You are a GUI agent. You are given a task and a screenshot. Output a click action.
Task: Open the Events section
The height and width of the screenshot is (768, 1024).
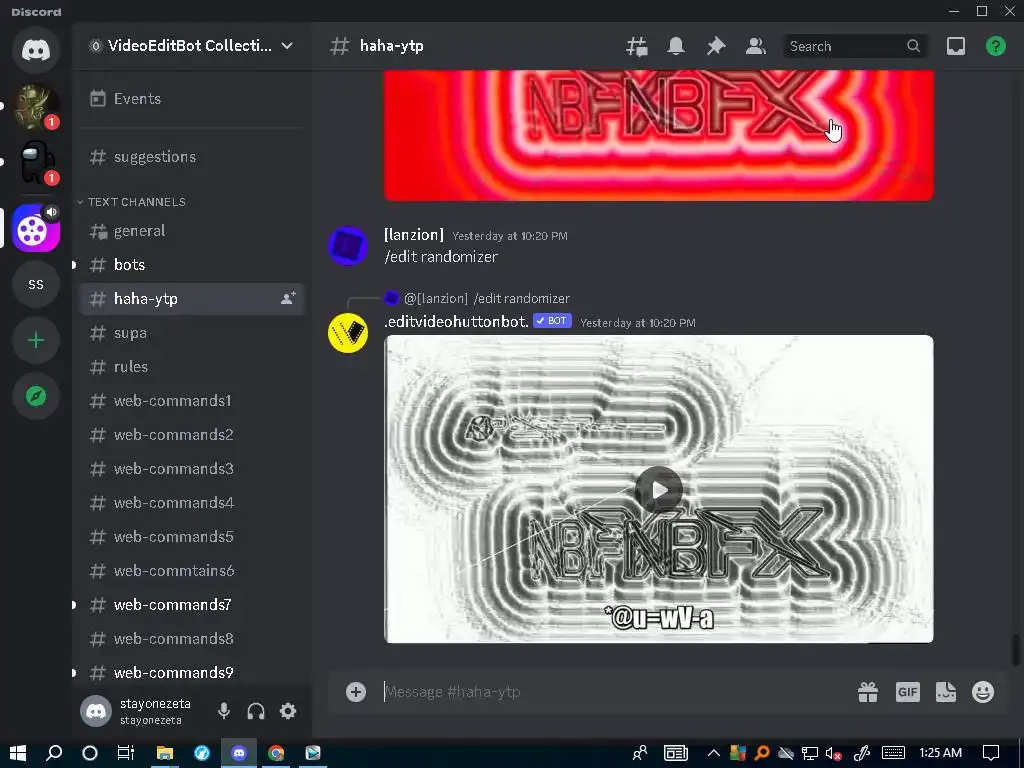(x=191, y=99)
